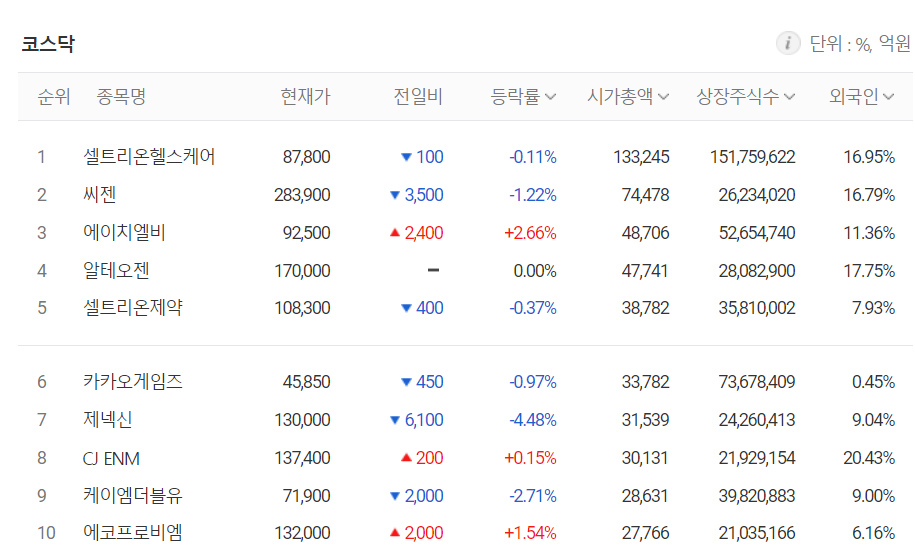The height and width of the screenshot is (553, 915).
Task: Click market cap 74,478
Action: coord(645,195)
